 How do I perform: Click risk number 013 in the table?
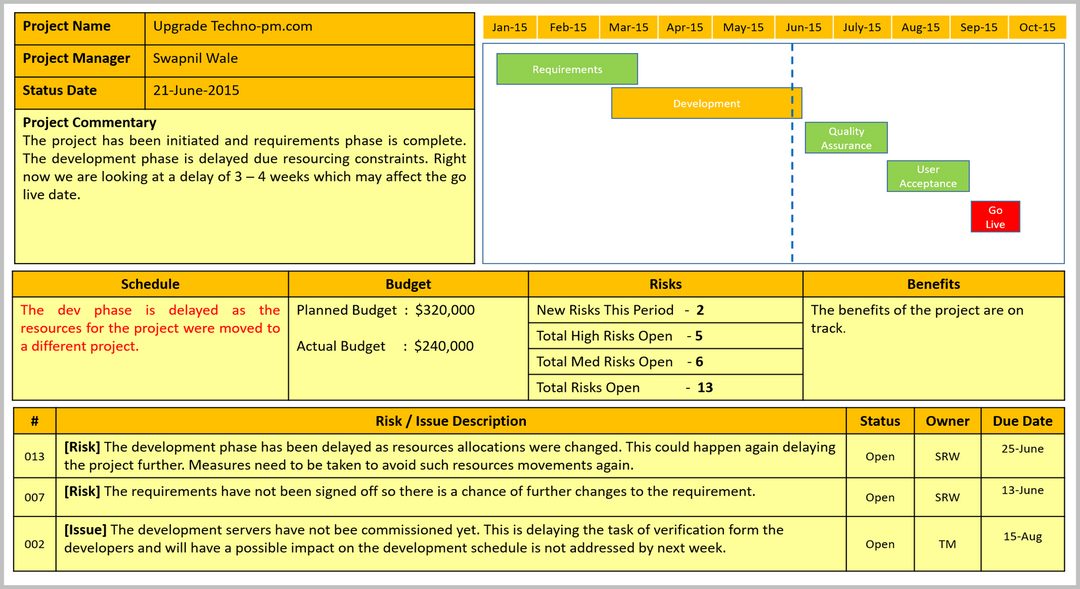pos(35,456)
